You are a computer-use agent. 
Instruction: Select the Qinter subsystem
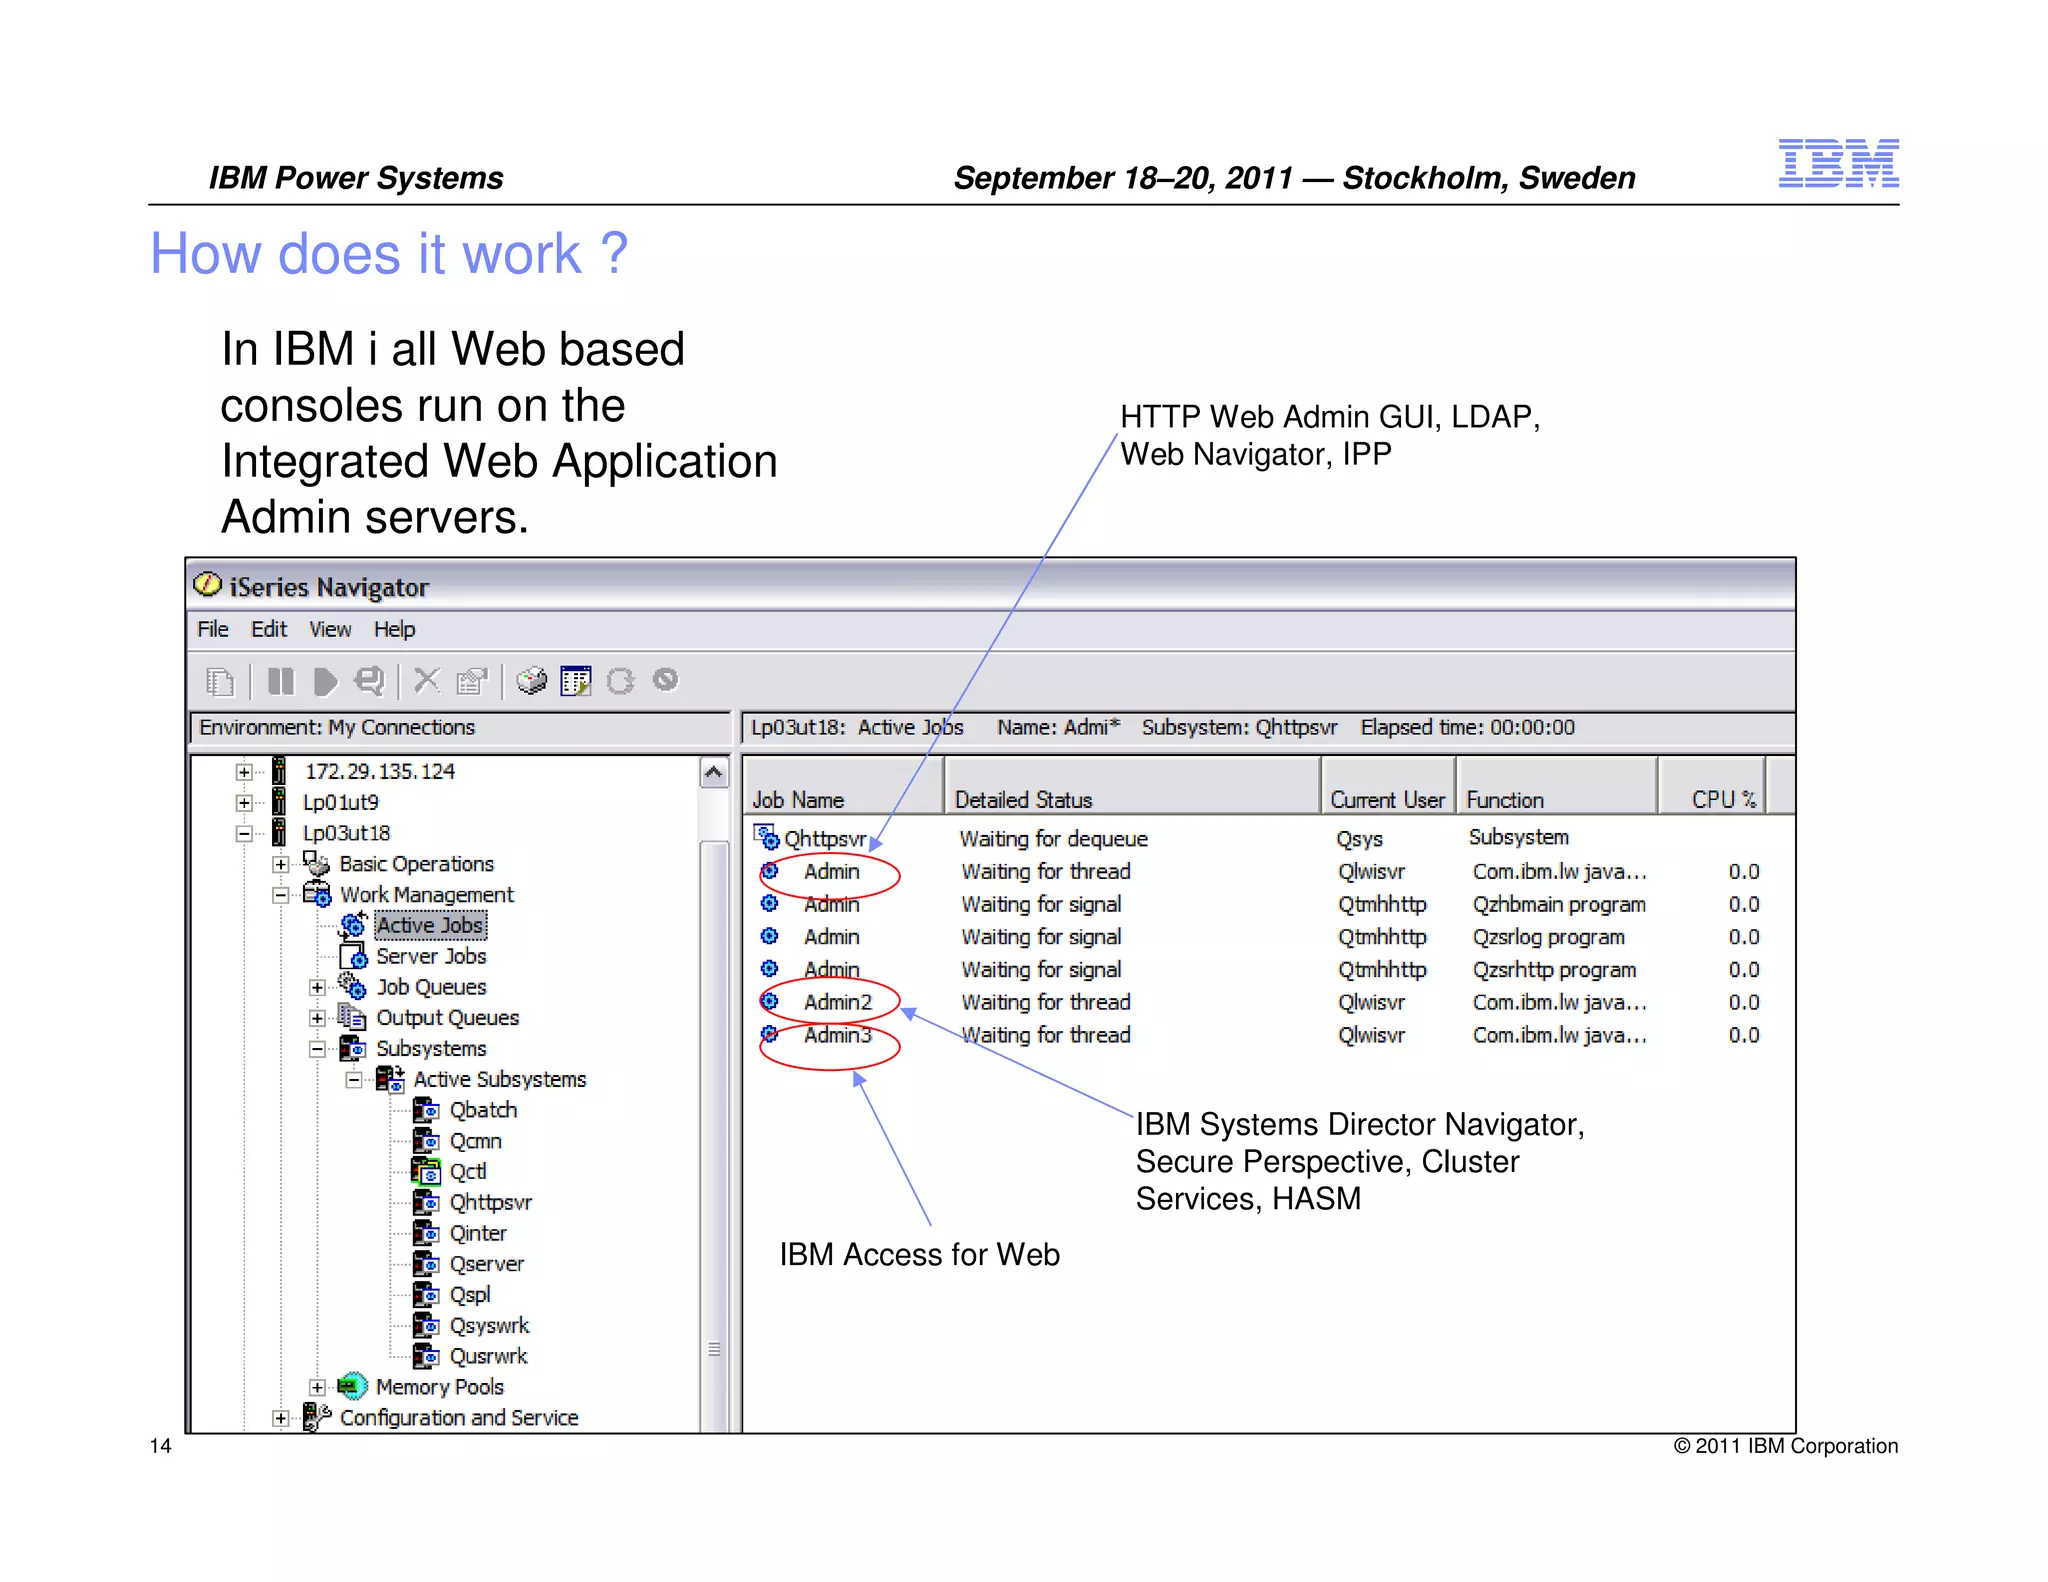tap(478, 1233)
